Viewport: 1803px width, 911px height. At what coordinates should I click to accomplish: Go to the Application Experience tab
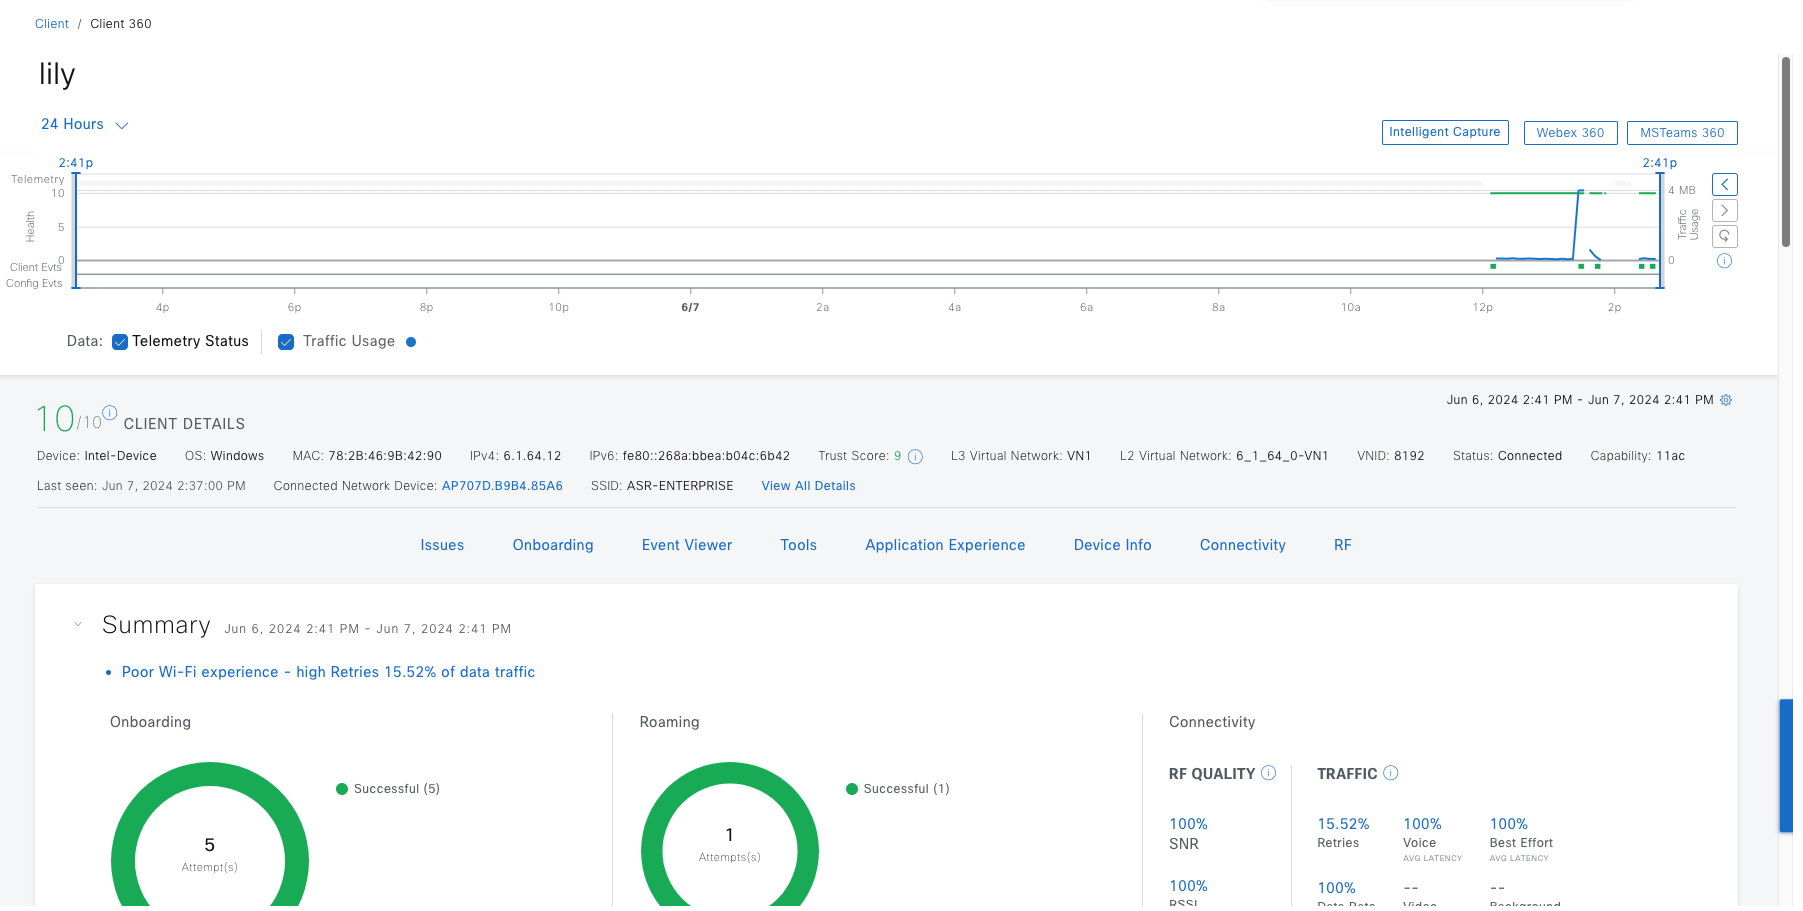pyautogui.click(x=944, y=545)
